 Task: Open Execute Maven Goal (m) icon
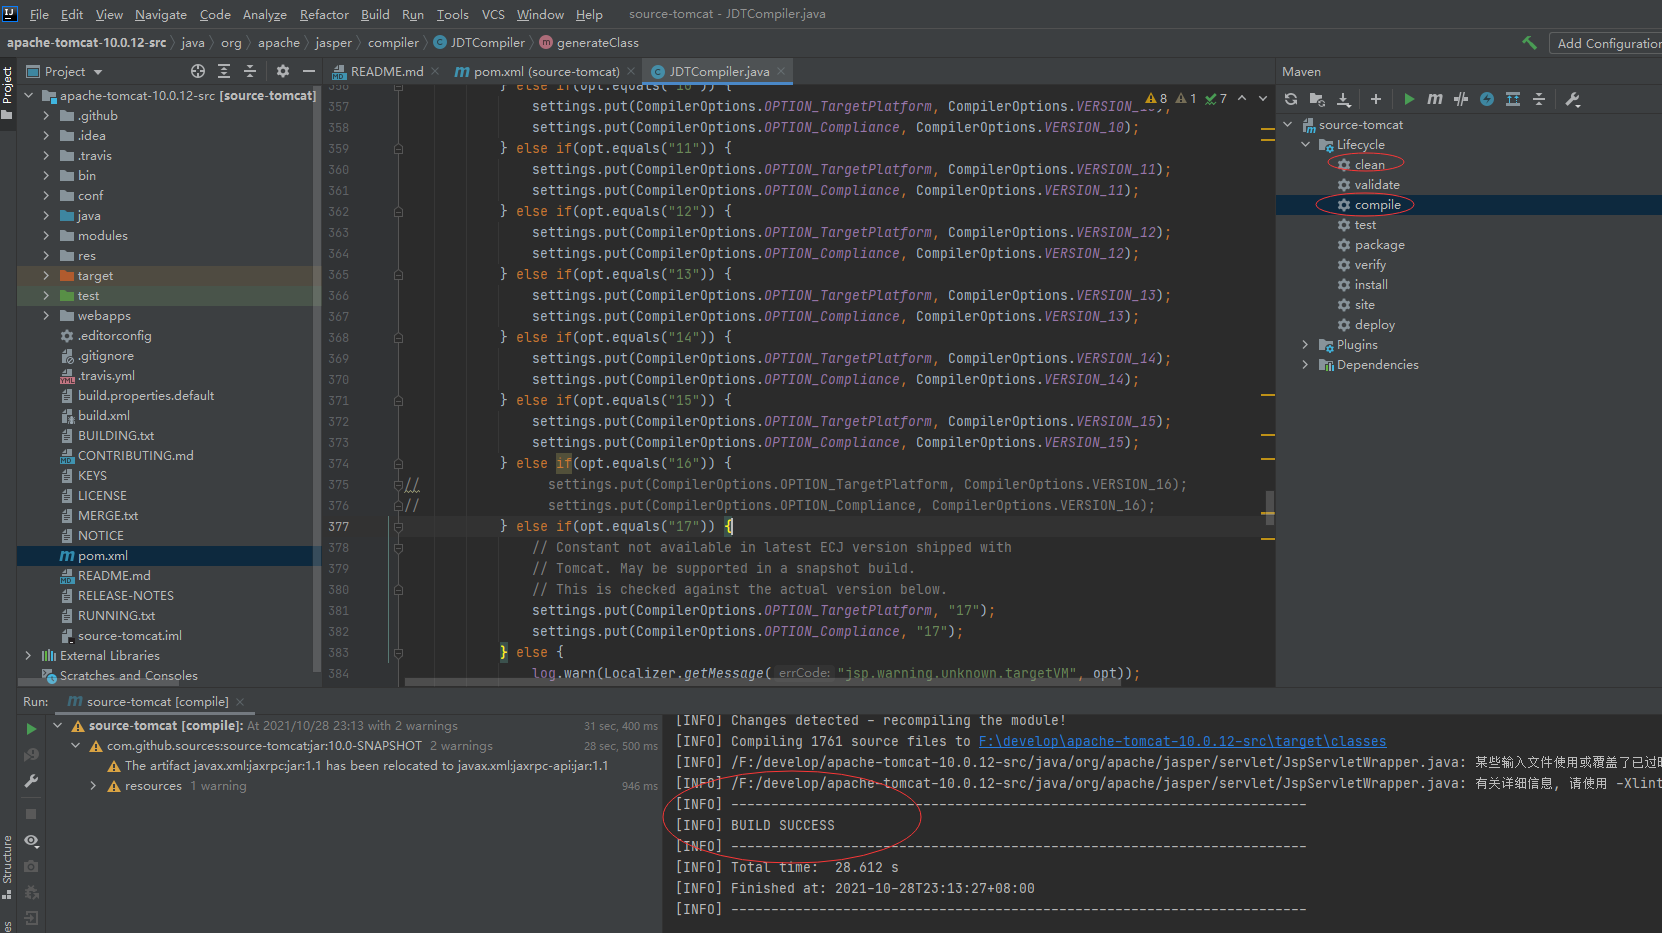pyautogui.click(x=1435, y=99)
